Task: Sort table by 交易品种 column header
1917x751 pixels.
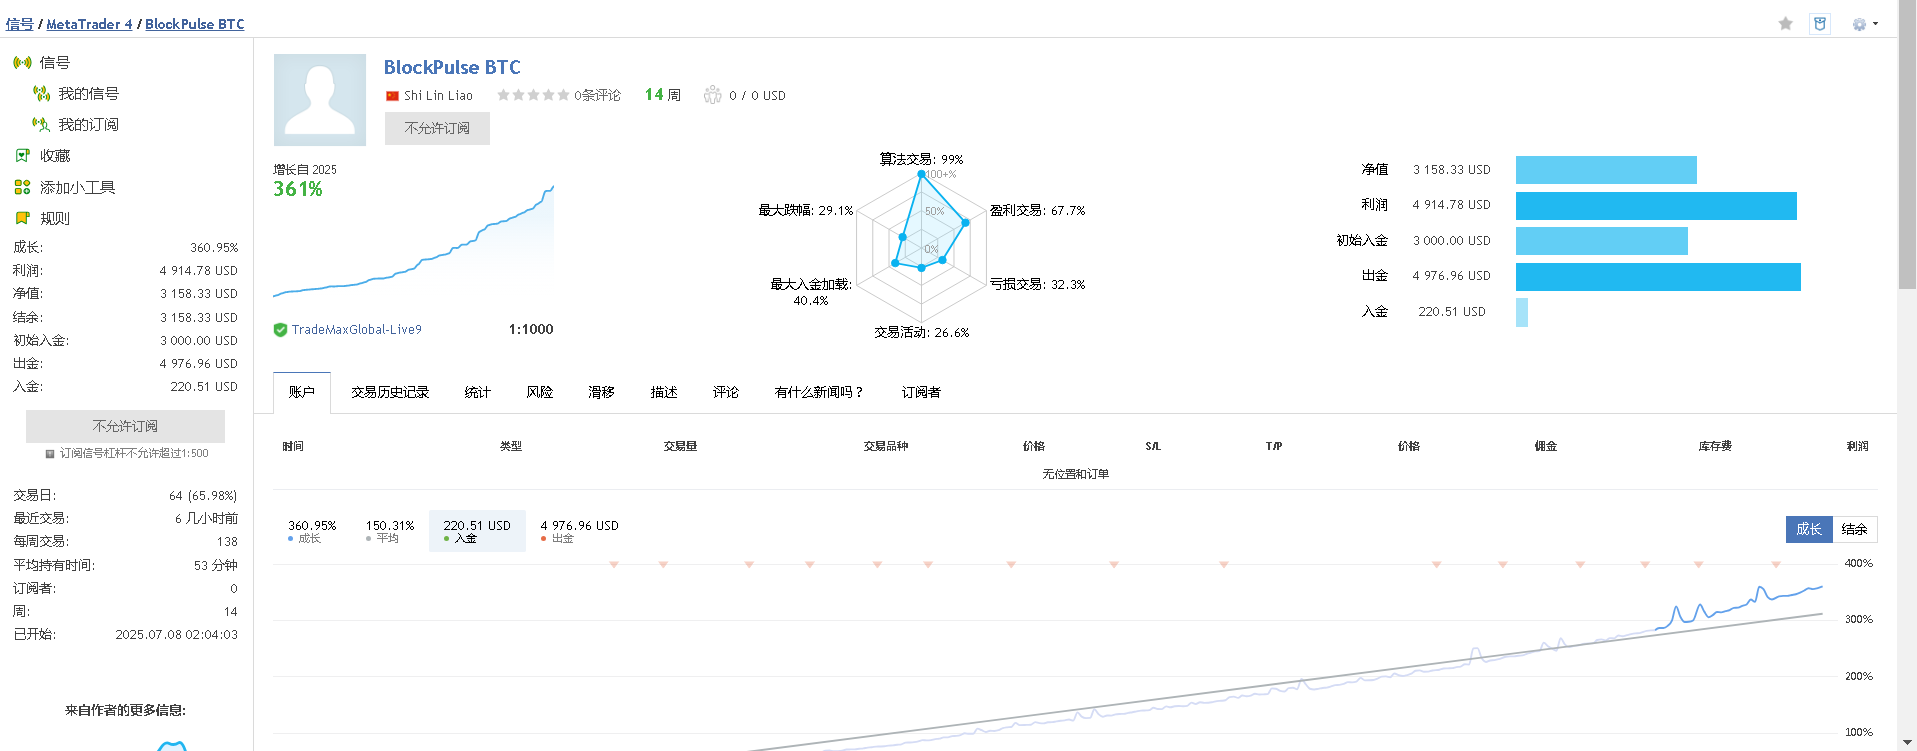Action: coord(886,446)
